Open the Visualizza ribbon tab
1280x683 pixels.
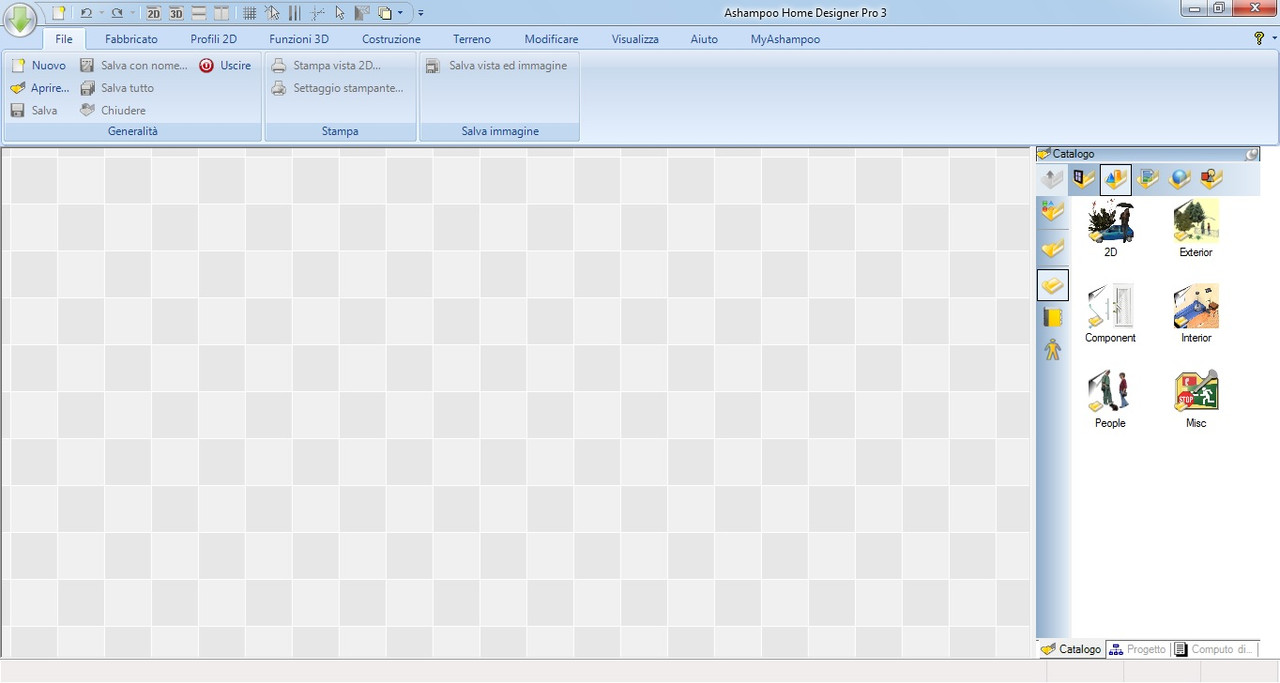(x=635, y=39)
